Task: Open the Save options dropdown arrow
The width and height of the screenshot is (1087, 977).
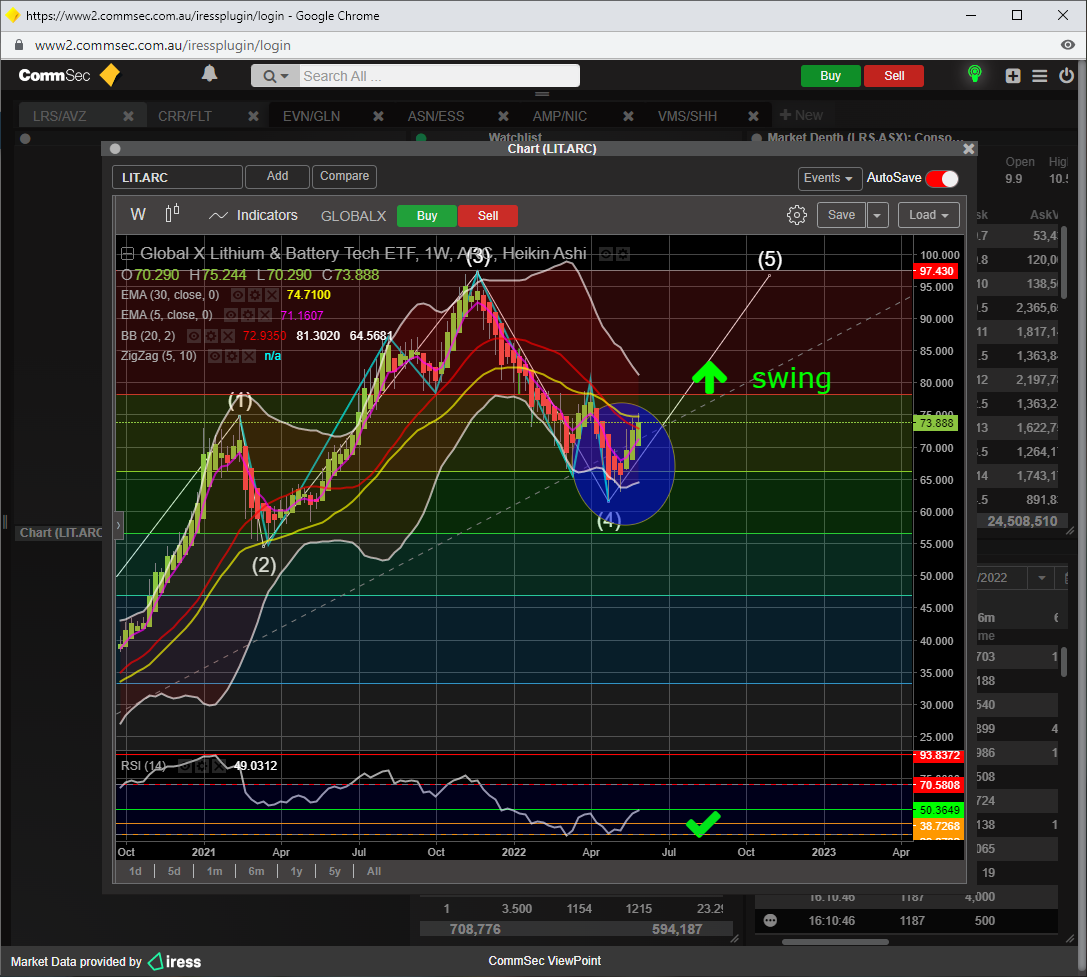Action: 877,215
